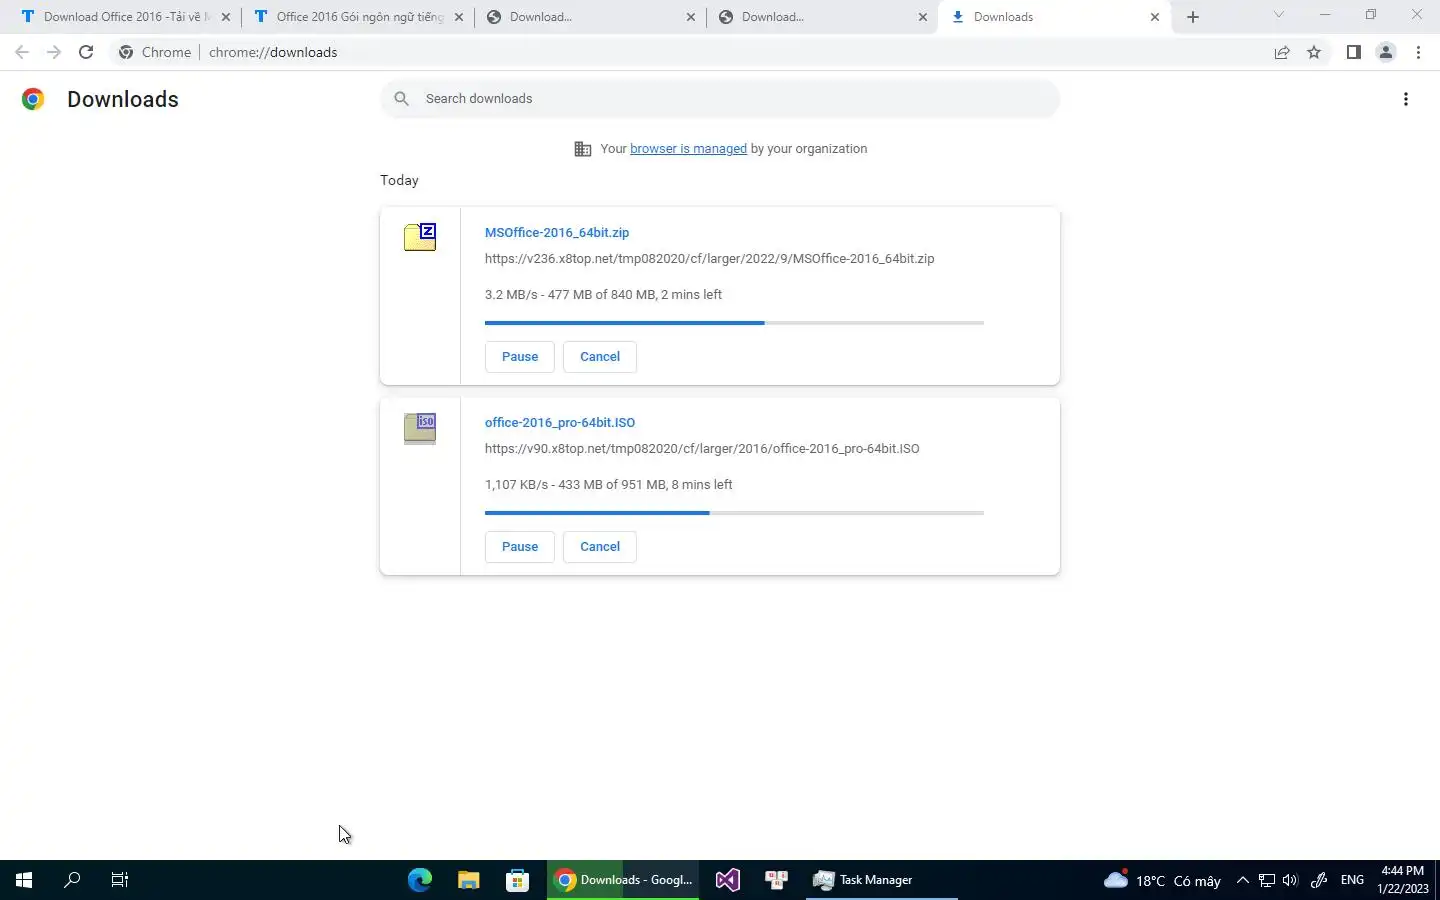Viewport: 1440px width, 900px height.
Task: Click the x8top.net zip source URL
Action: 710,258
